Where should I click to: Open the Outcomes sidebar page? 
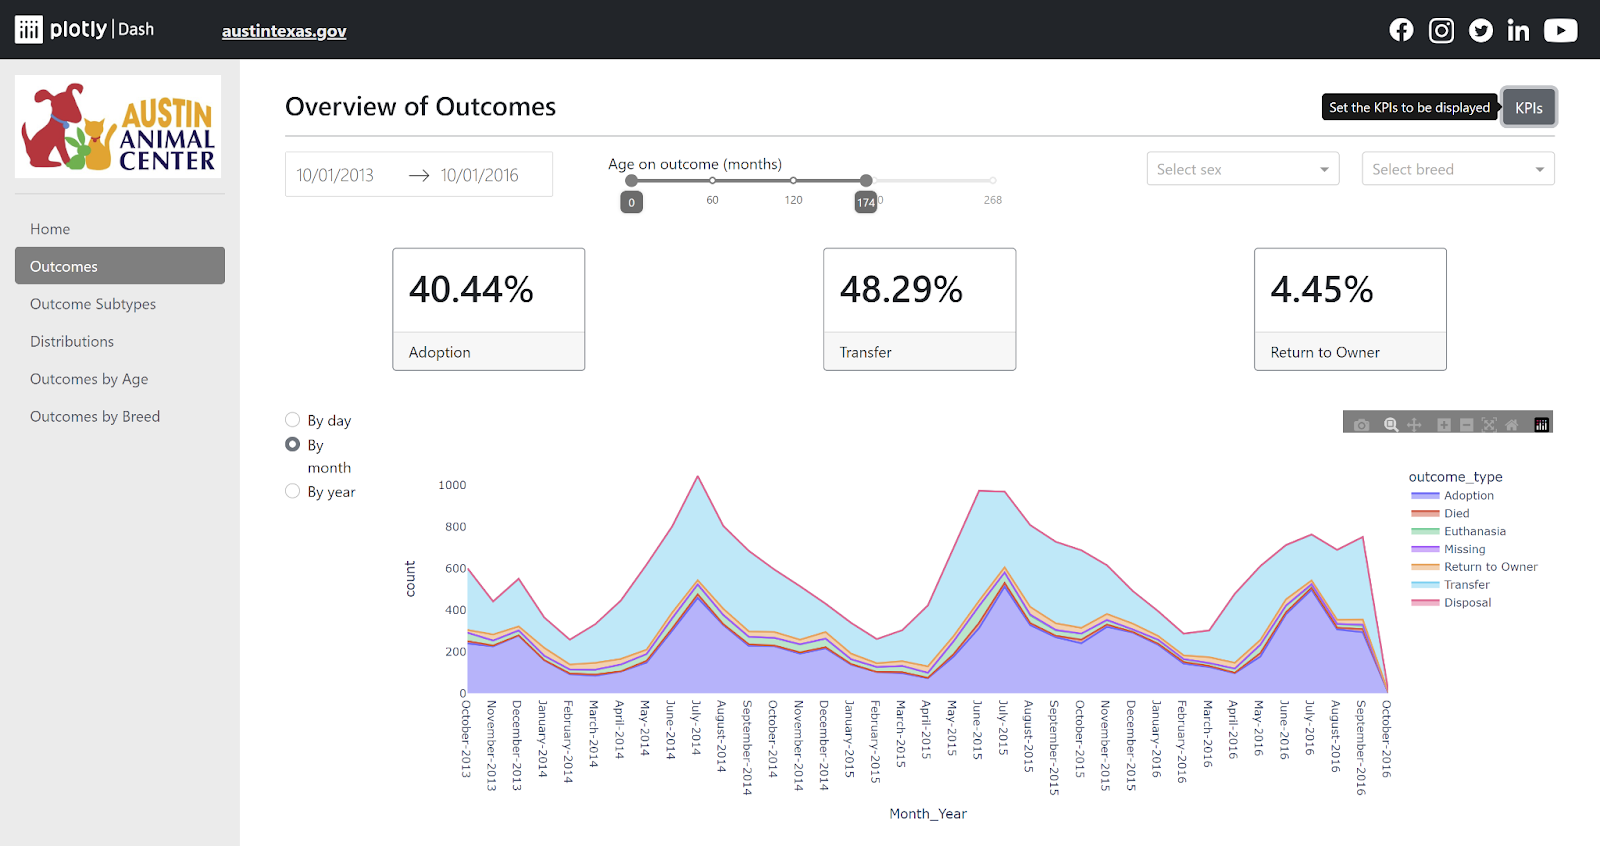coord(120,266)
